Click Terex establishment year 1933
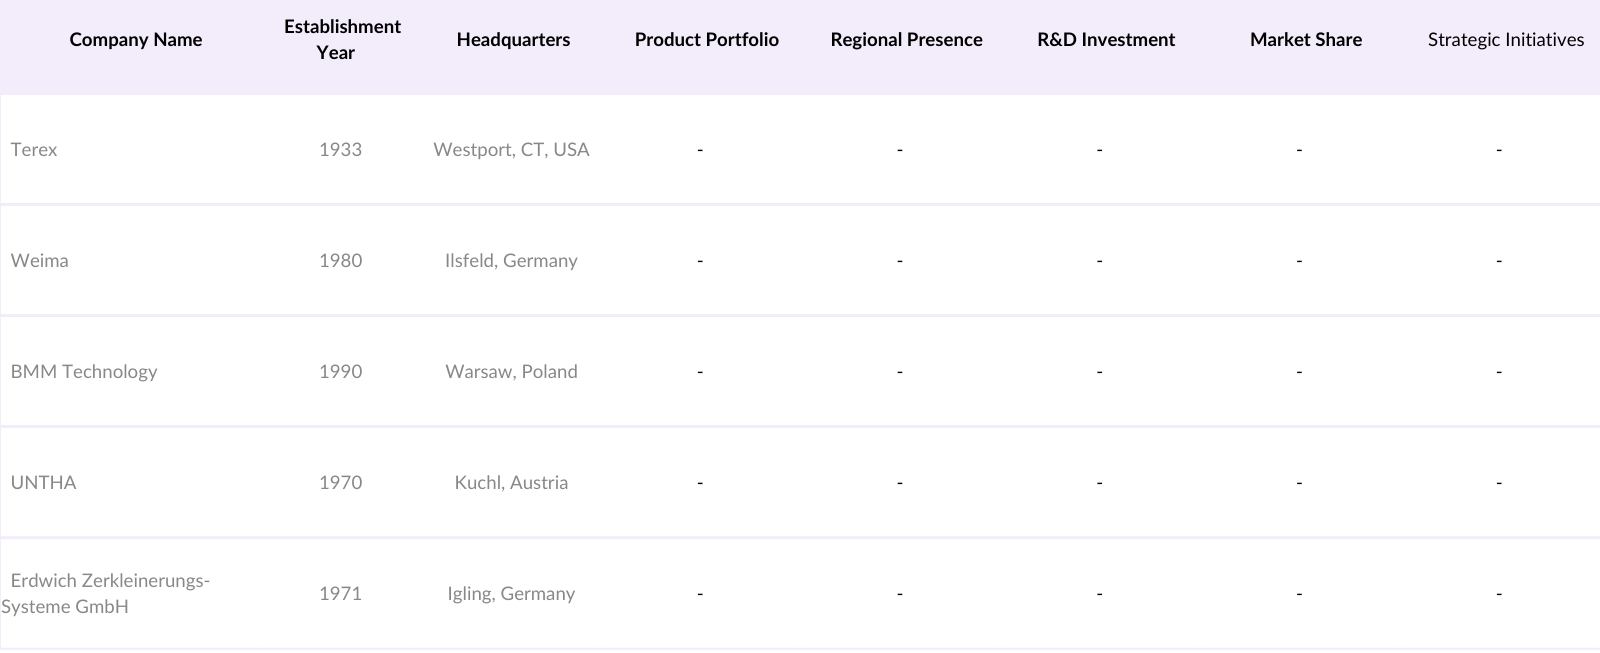Image resolution: width=1600 pixels, height=653 pixels. click(340, 150)
